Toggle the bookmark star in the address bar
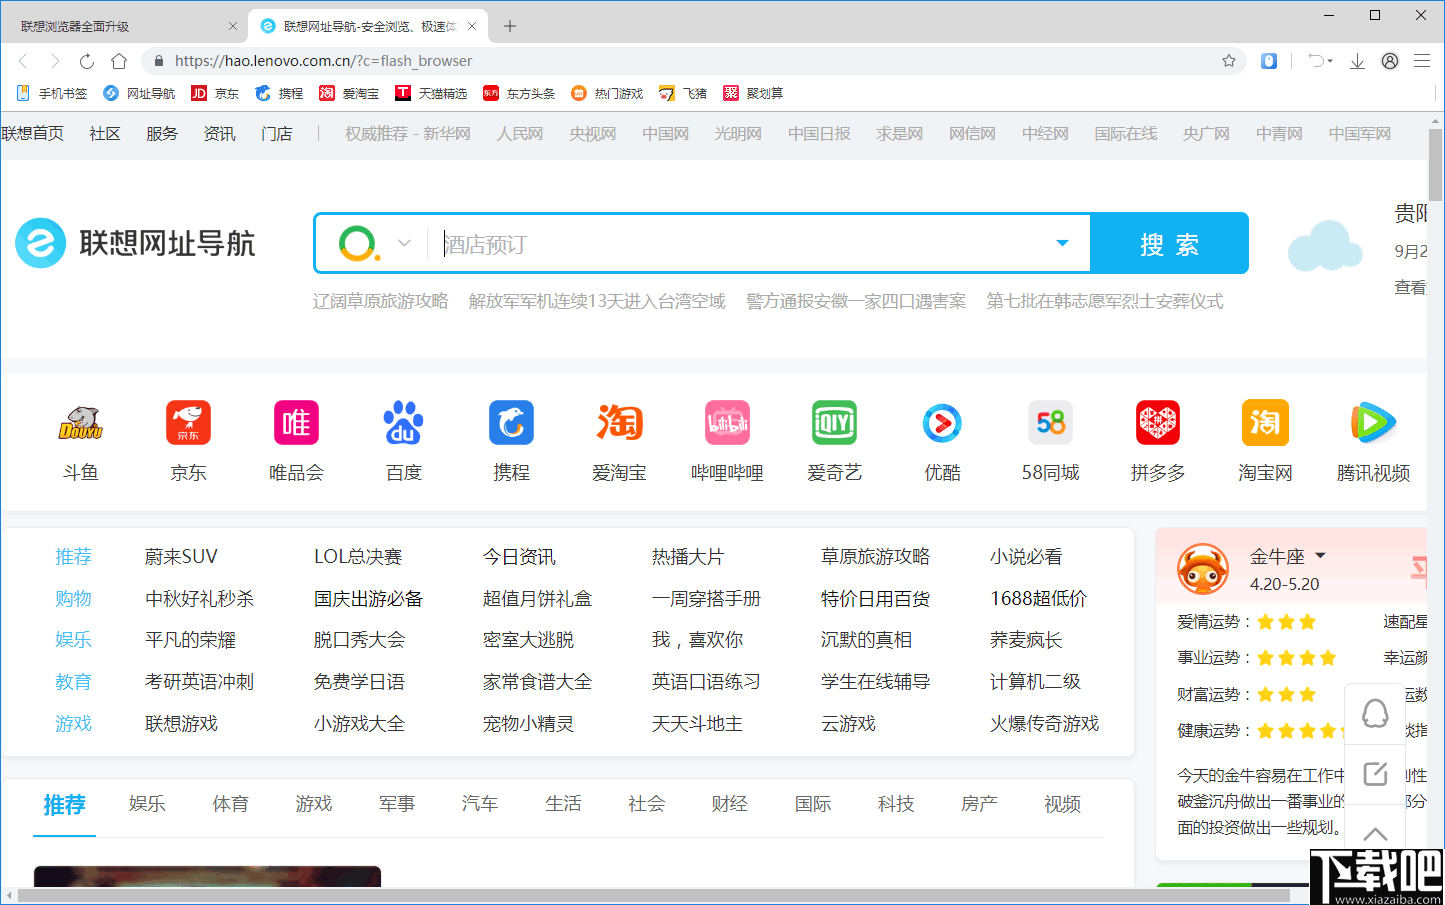The height and width of the screenshot is (905, 1445). 1229,61
